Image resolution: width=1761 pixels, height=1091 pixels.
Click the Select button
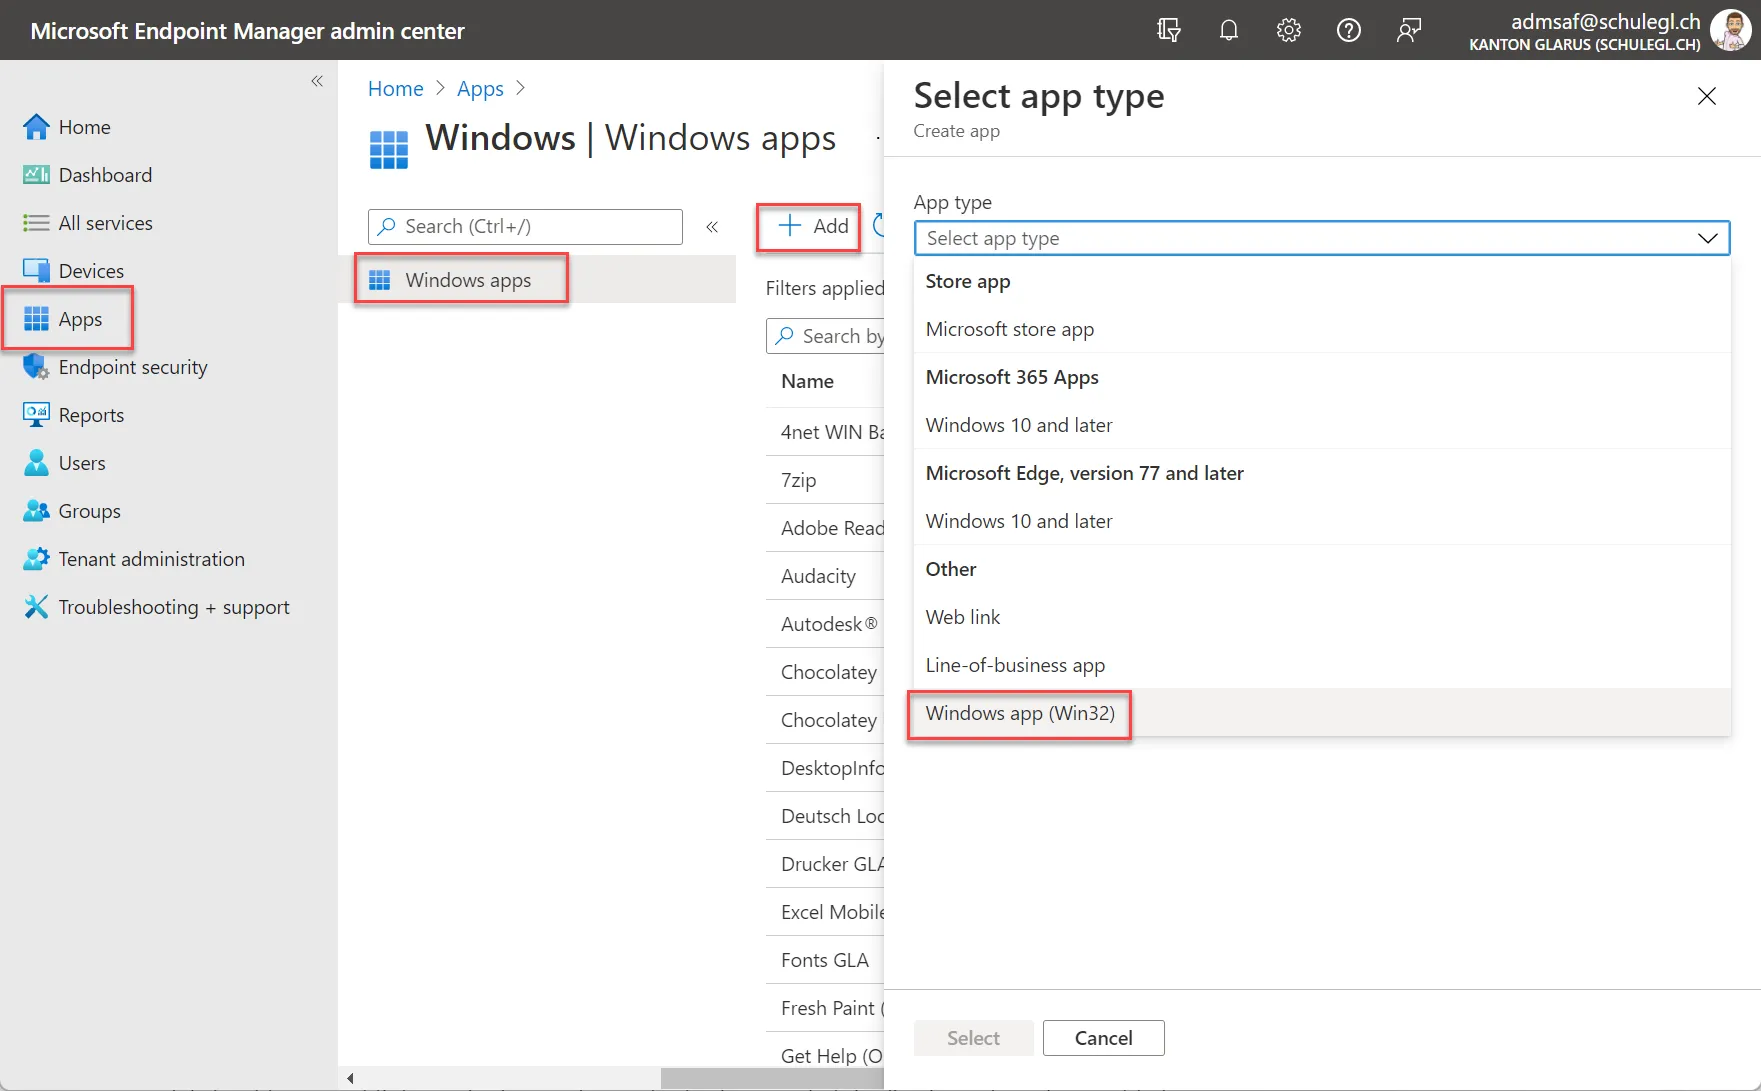(973, 1038)
